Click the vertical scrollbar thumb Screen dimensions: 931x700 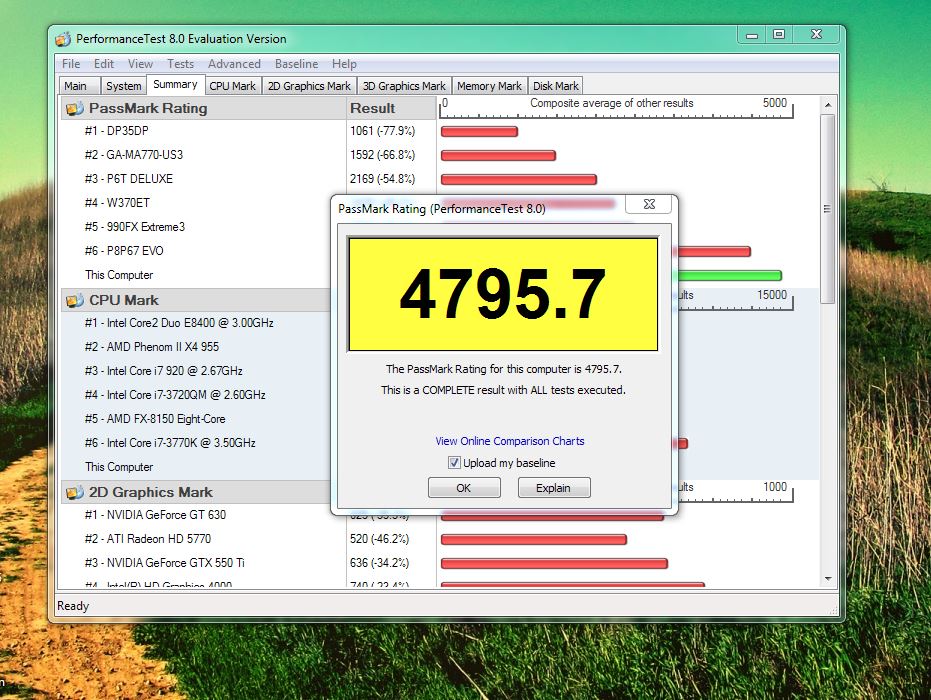(x=828, y=209)
